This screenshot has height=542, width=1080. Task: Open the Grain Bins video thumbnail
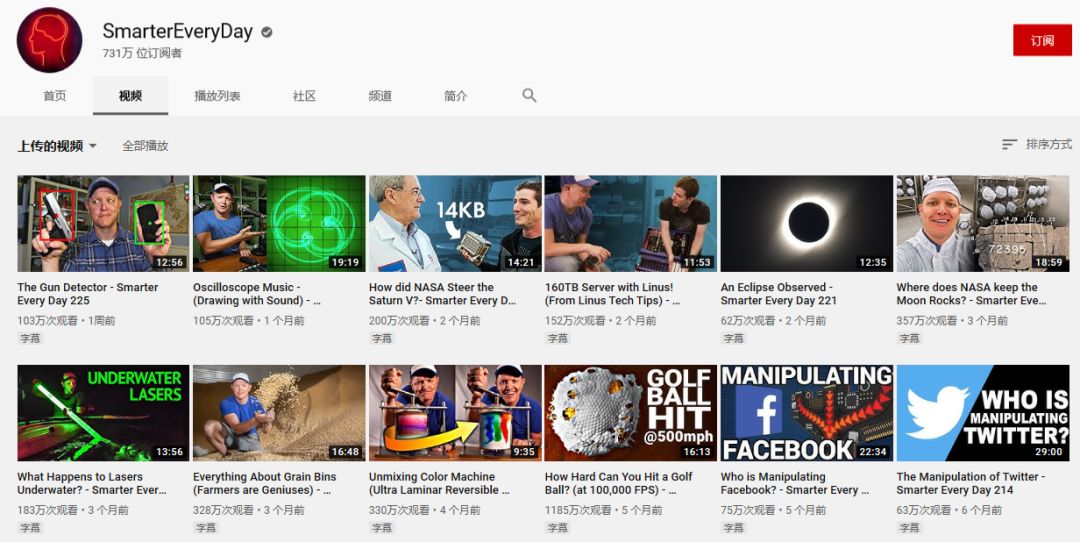click(279, 413)
